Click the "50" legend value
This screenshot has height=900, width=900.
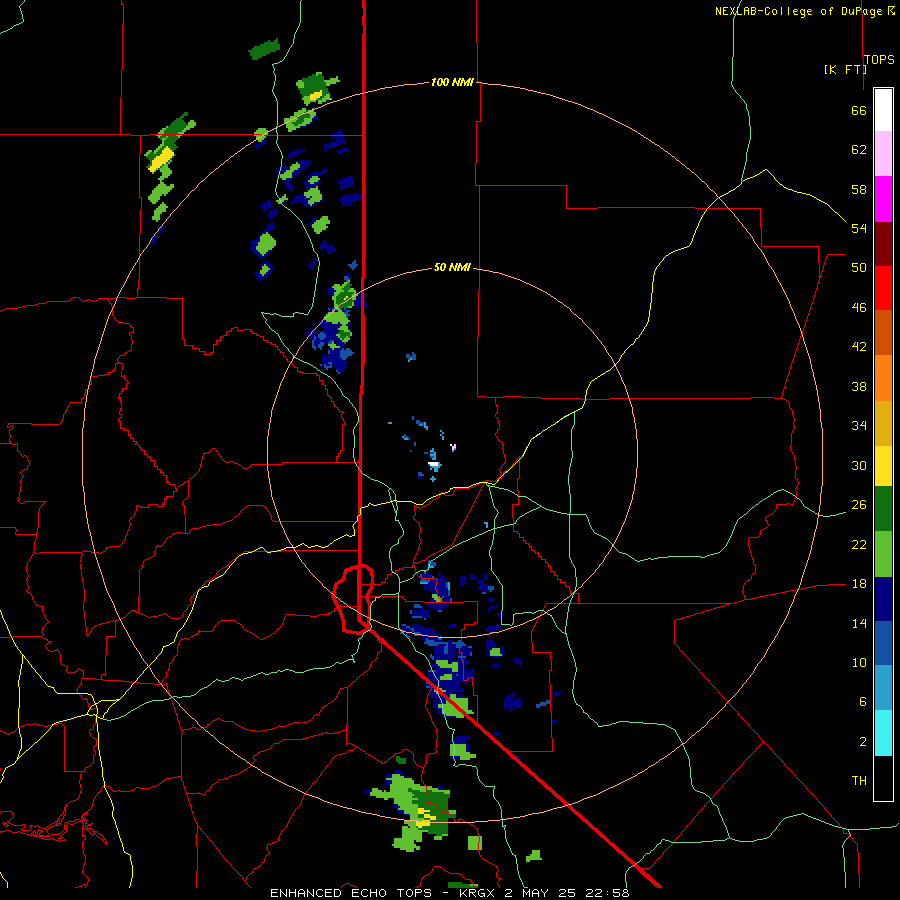tap(859, 268)
